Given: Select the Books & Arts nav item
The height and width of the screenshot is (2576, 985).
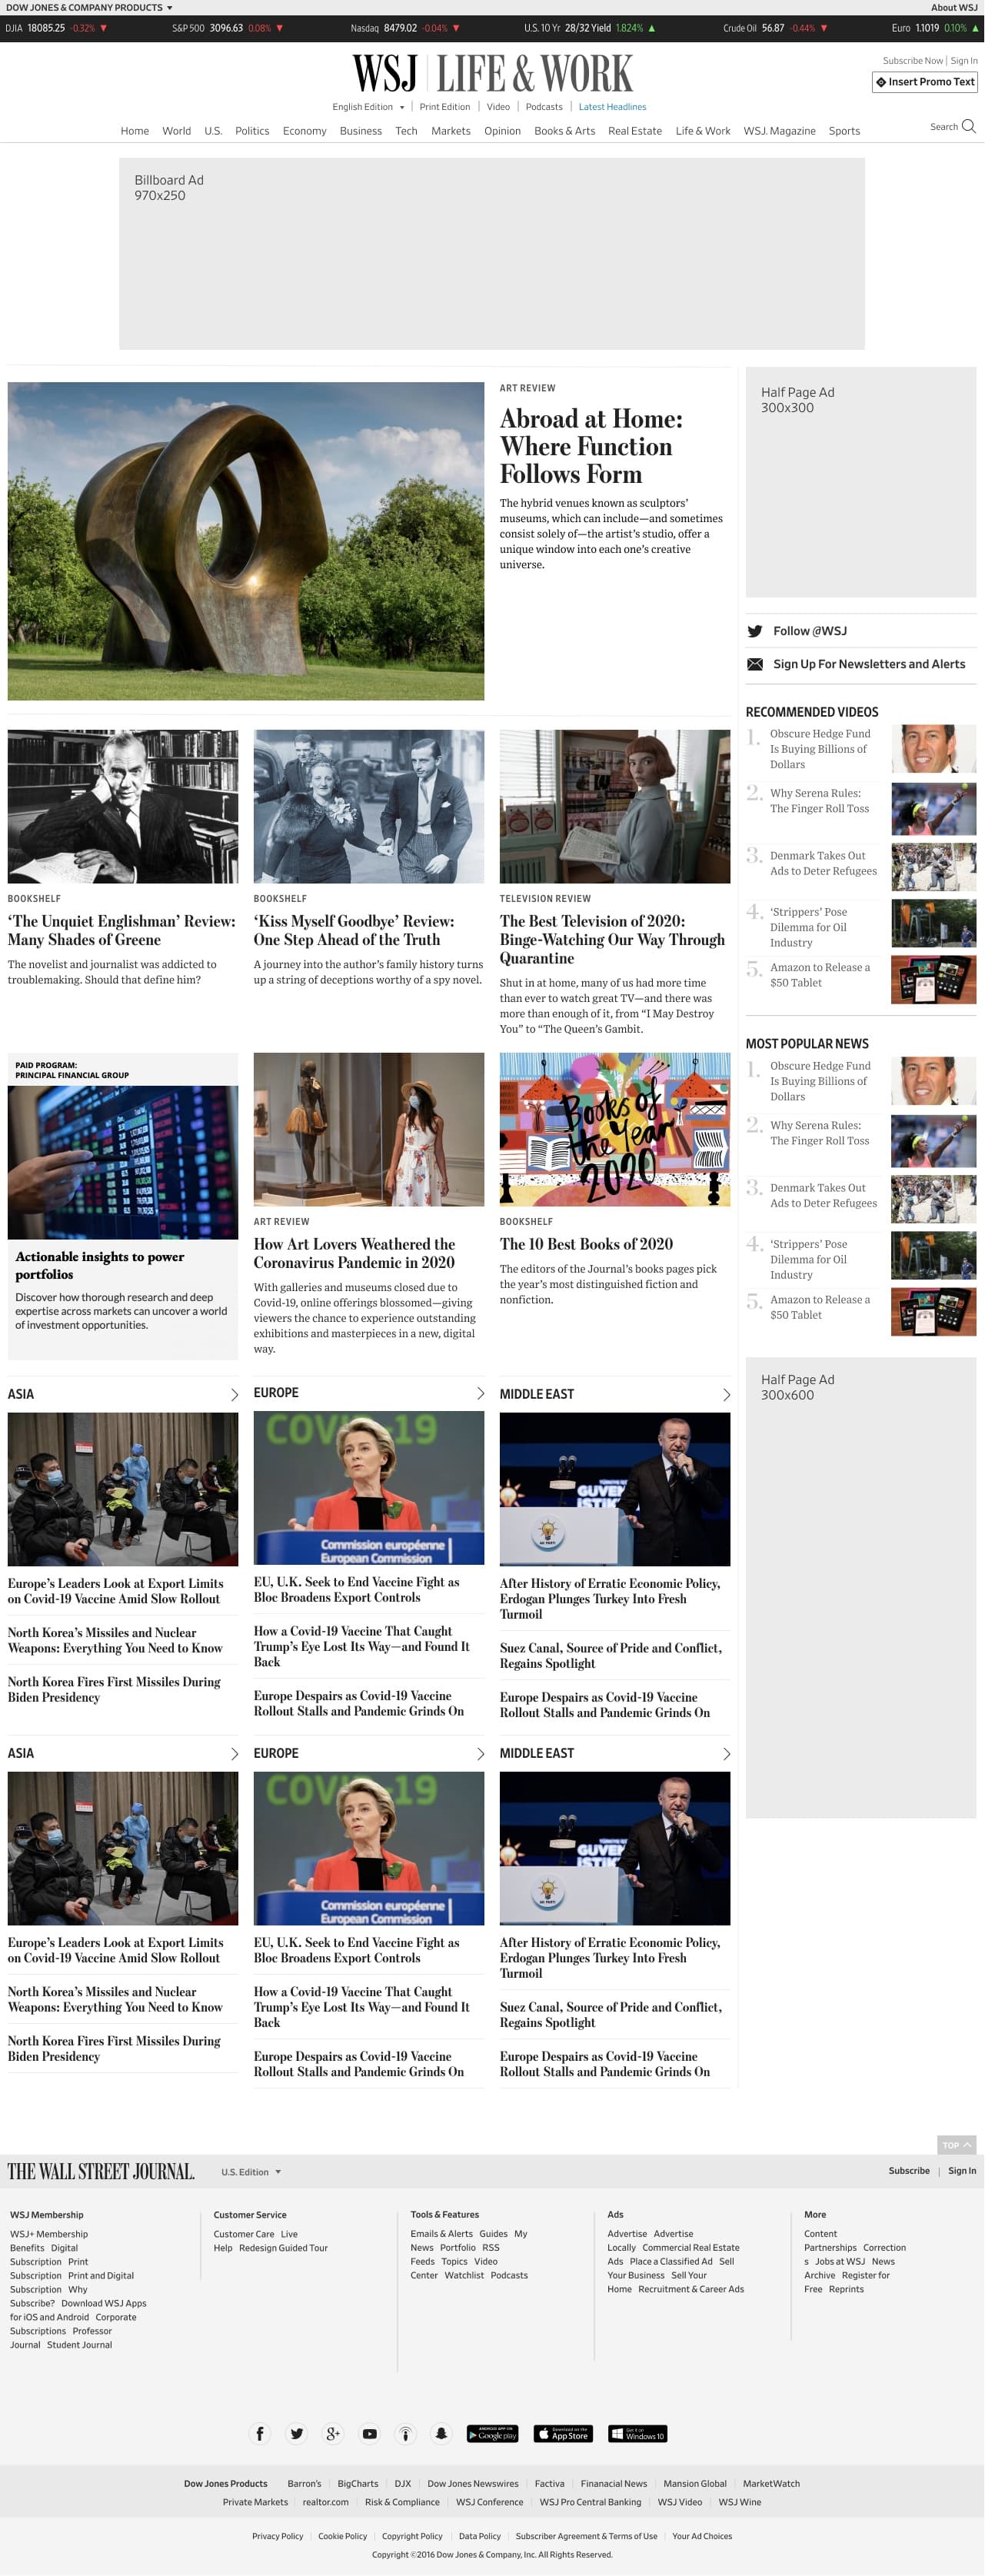Looking at the screenshot, I should 564,131.
